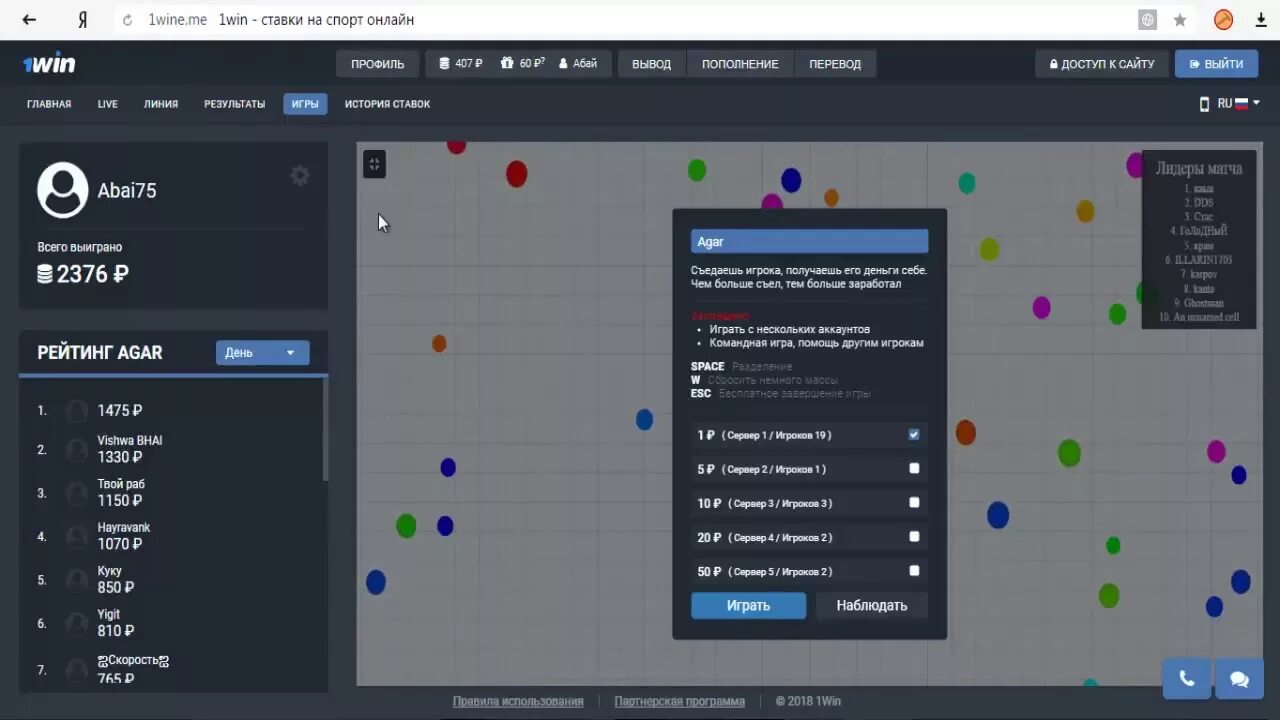Click the Вывод button
1280x720 pixels.
(x=652, y=64)
